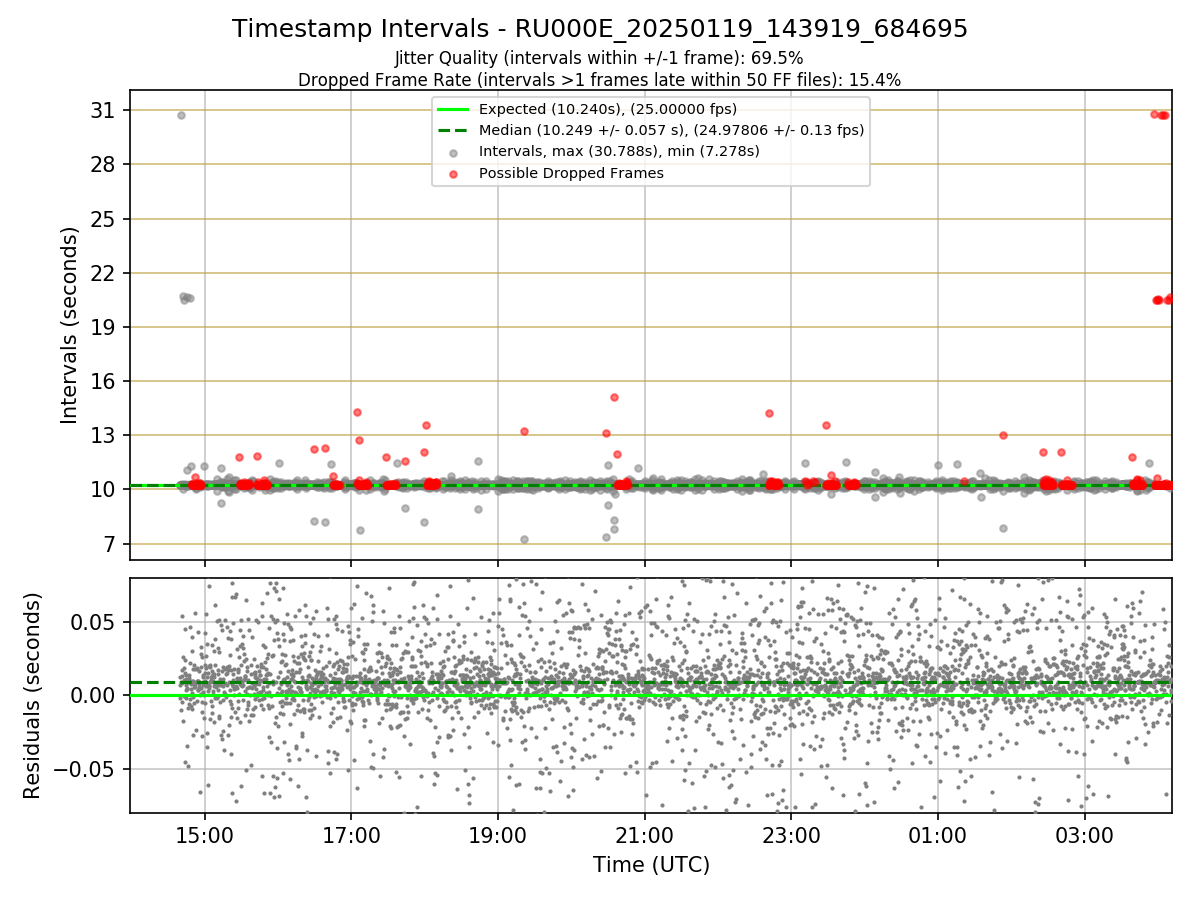This screenshot has height=900, width=1200.
Task: Click the y-axis tick label 31
Action: (x=104, y=111)
